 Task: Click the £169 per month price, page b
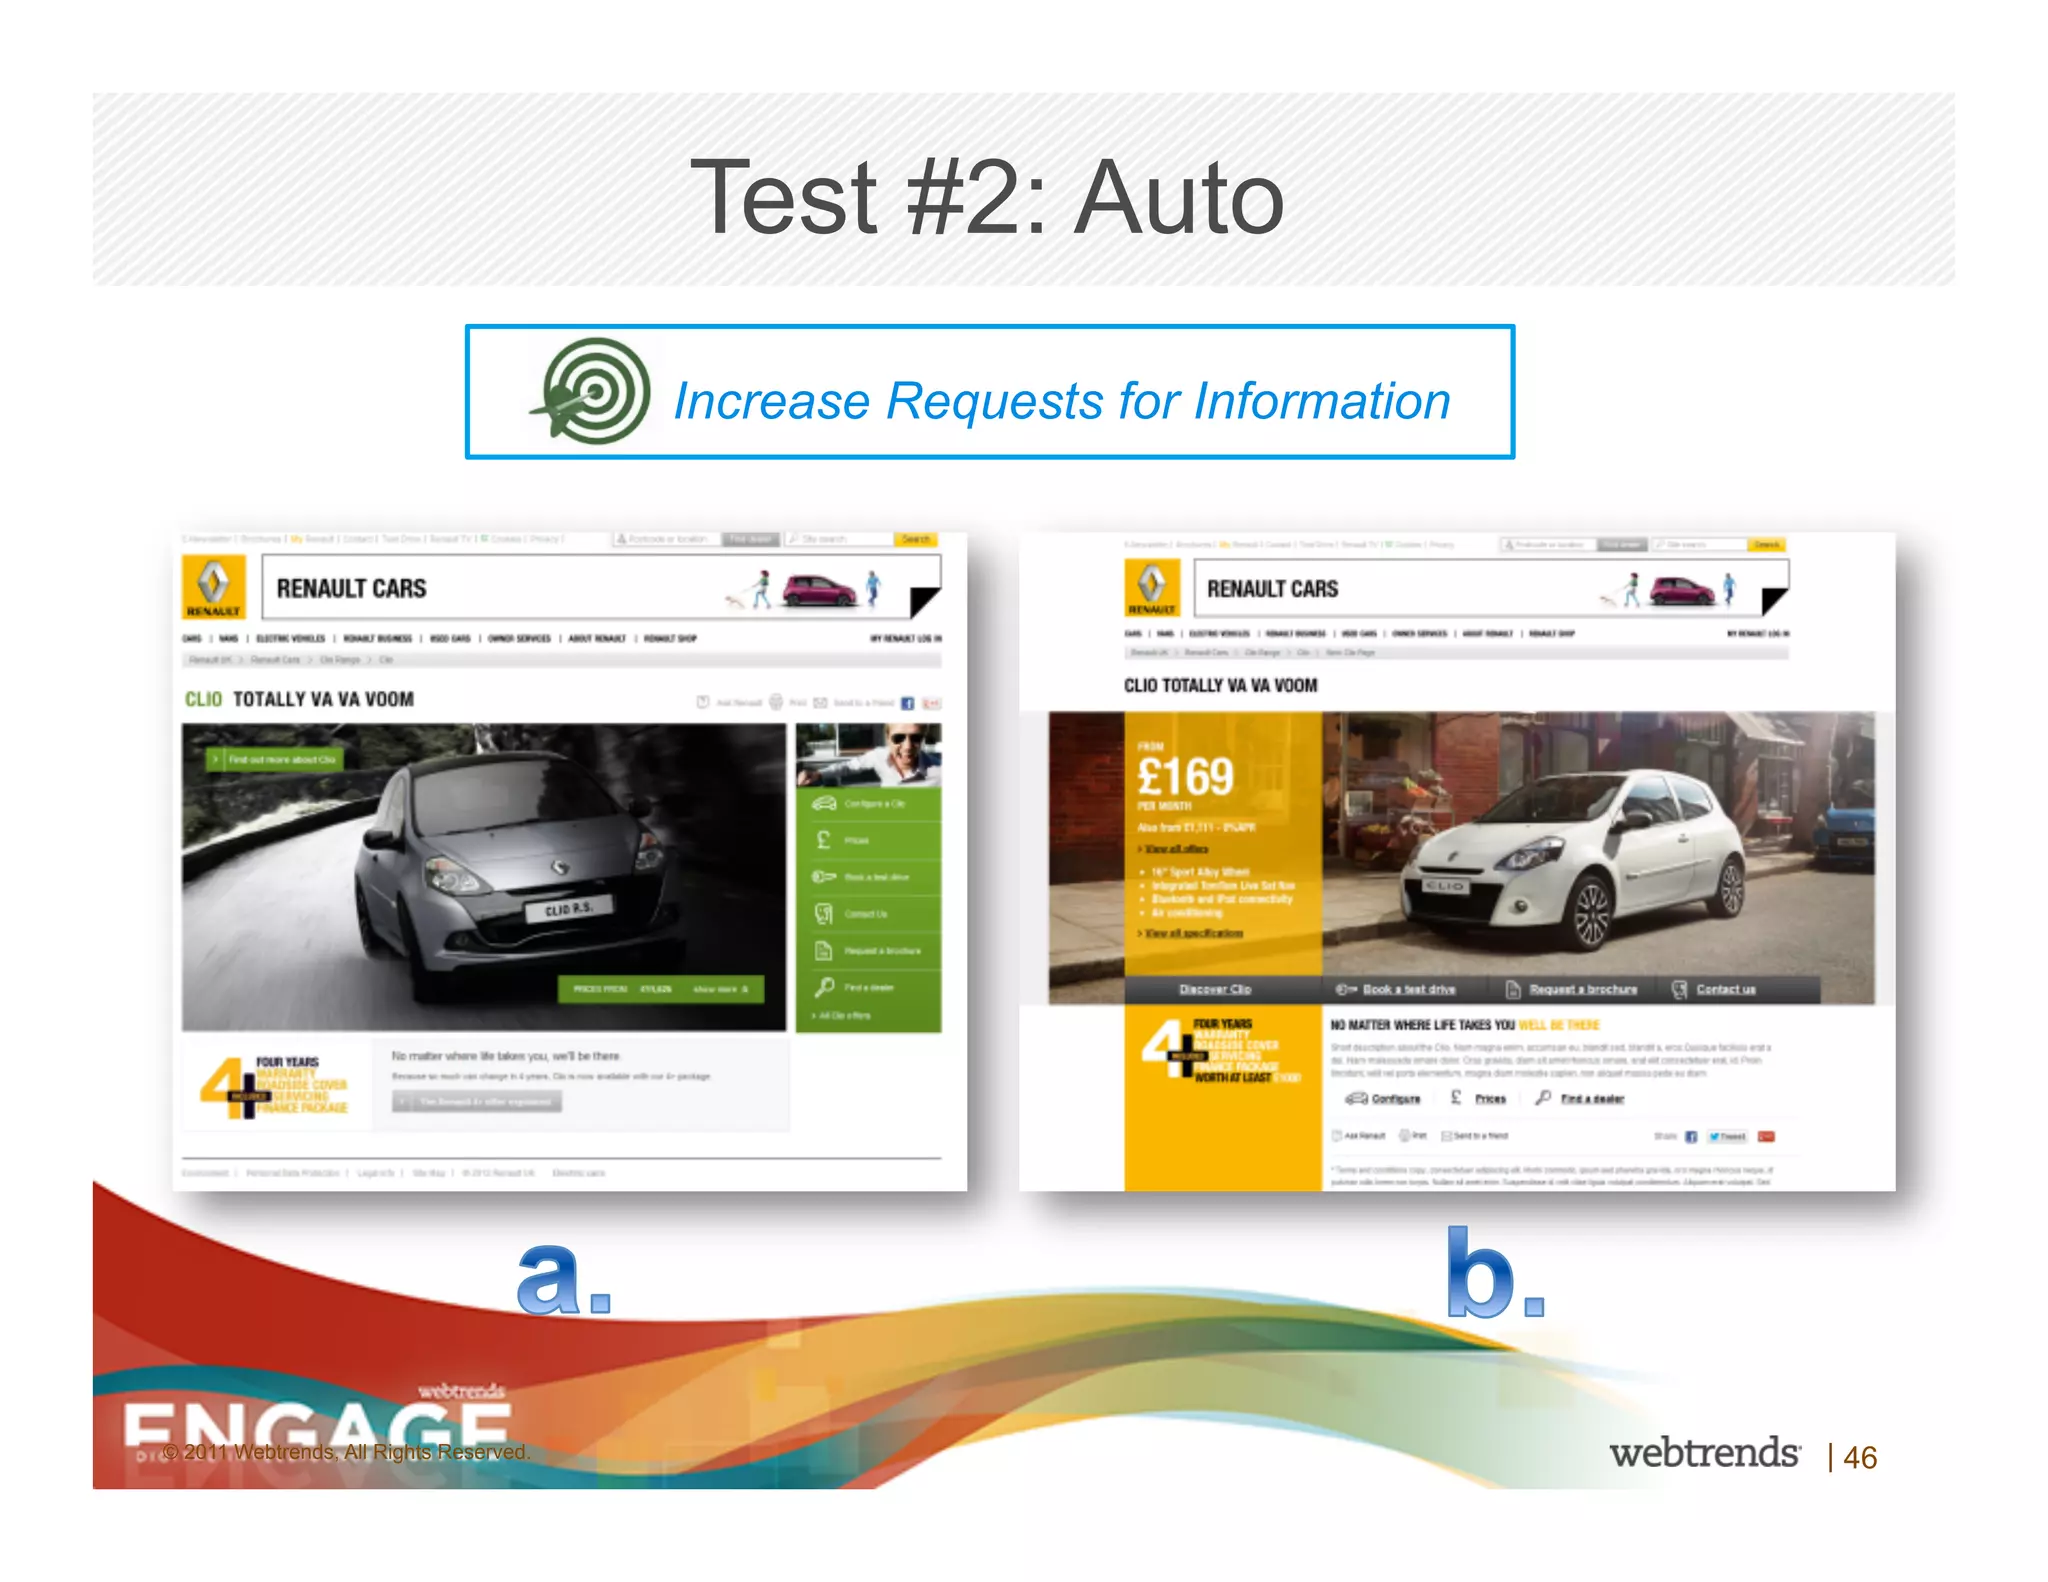click(1185, 779)
